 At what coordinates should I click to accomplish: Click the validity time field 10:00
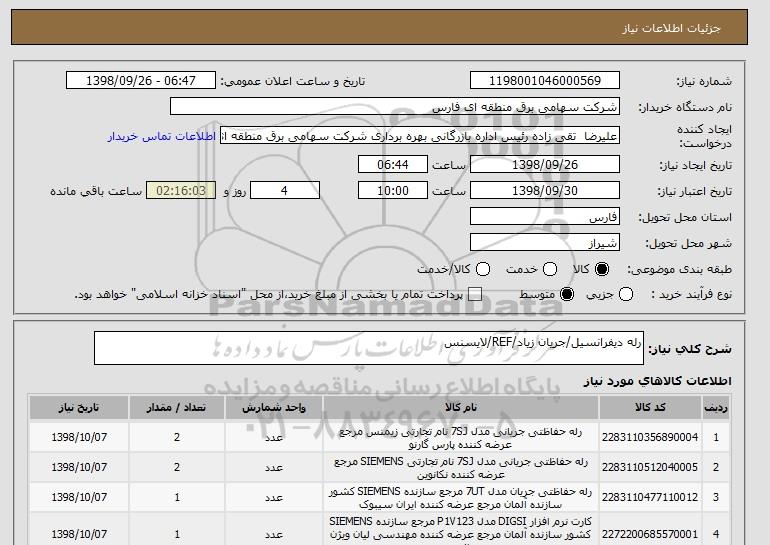click(x=393, y=191)
